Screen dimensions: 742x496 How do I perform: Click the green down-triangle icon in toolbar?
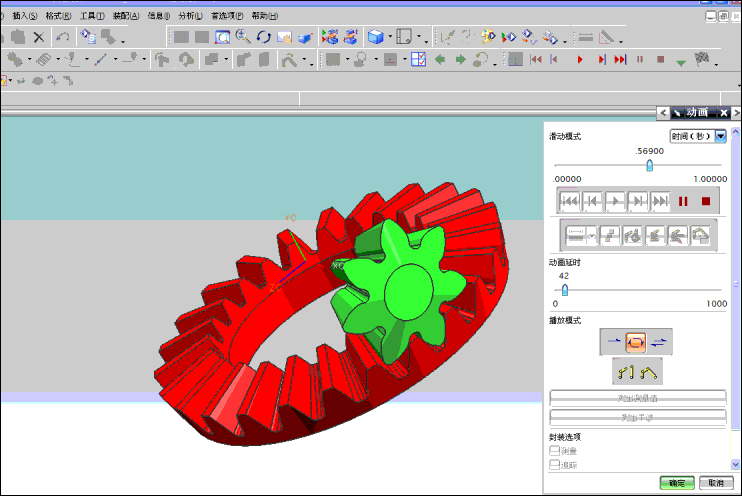tap(680, 62)
